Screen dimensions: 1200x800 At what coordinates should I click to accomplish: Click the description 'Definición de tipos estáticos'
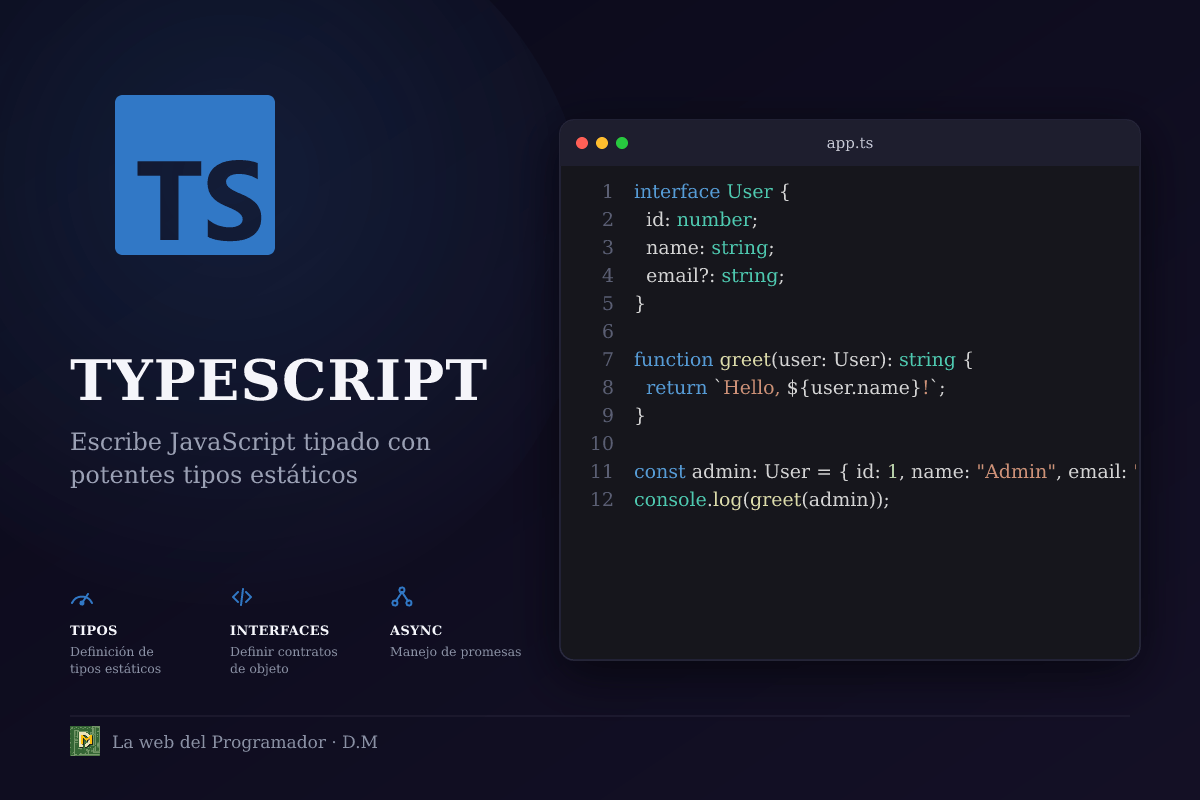[116, 660]
